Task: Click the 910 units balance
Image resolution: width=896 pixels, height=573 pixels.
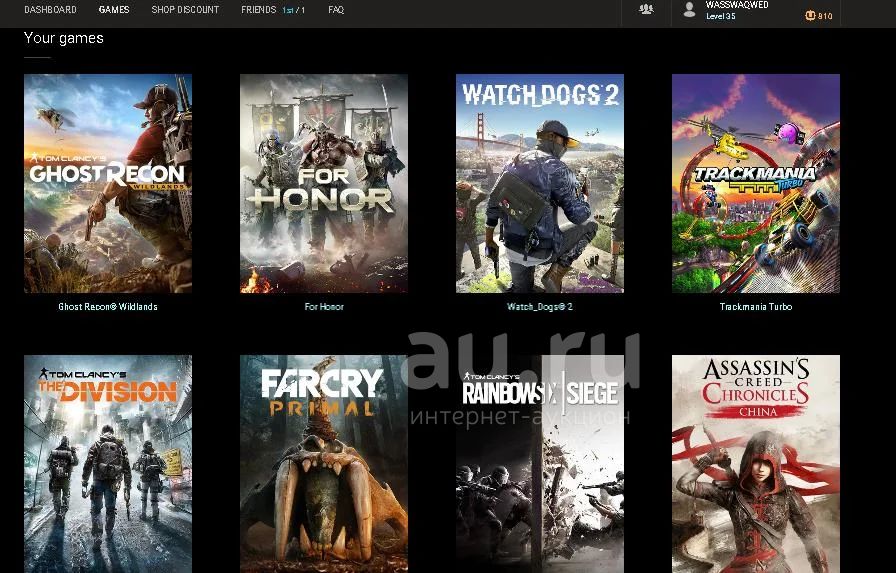Action: click(825, 16)
